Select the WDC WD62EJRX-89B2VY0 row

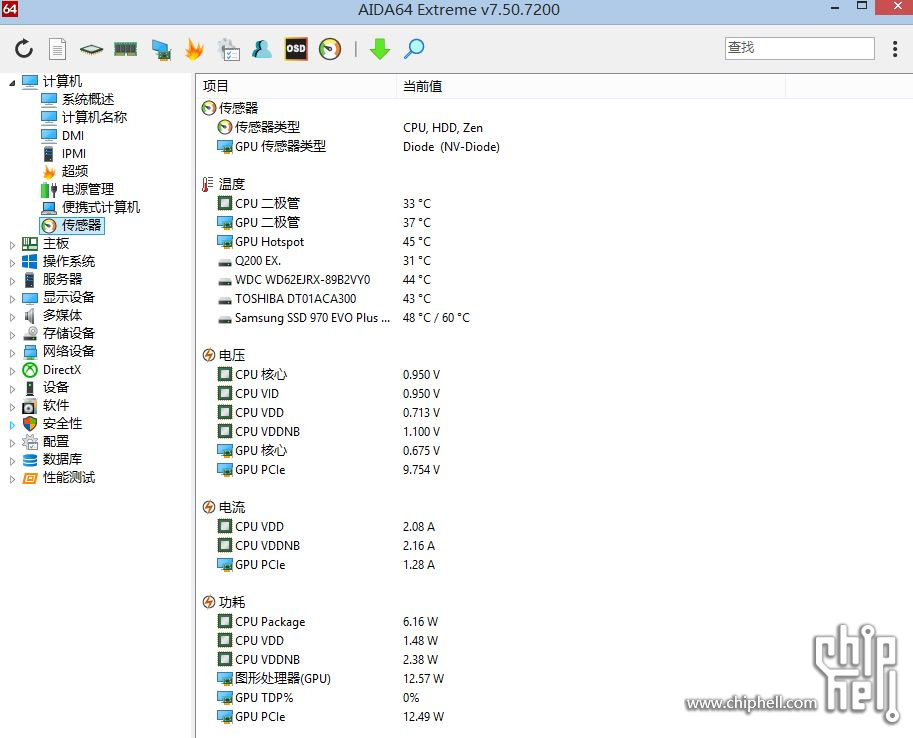pyautogui.click(x=324, y=280)
